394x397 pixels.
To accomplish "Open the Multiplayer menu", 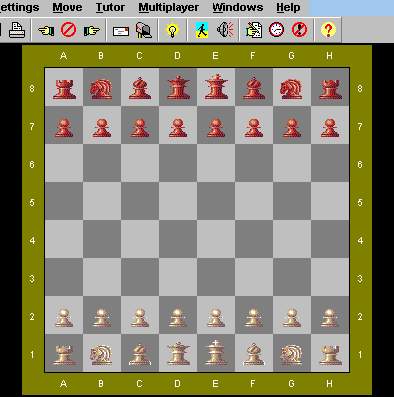I will pos(169,7).
